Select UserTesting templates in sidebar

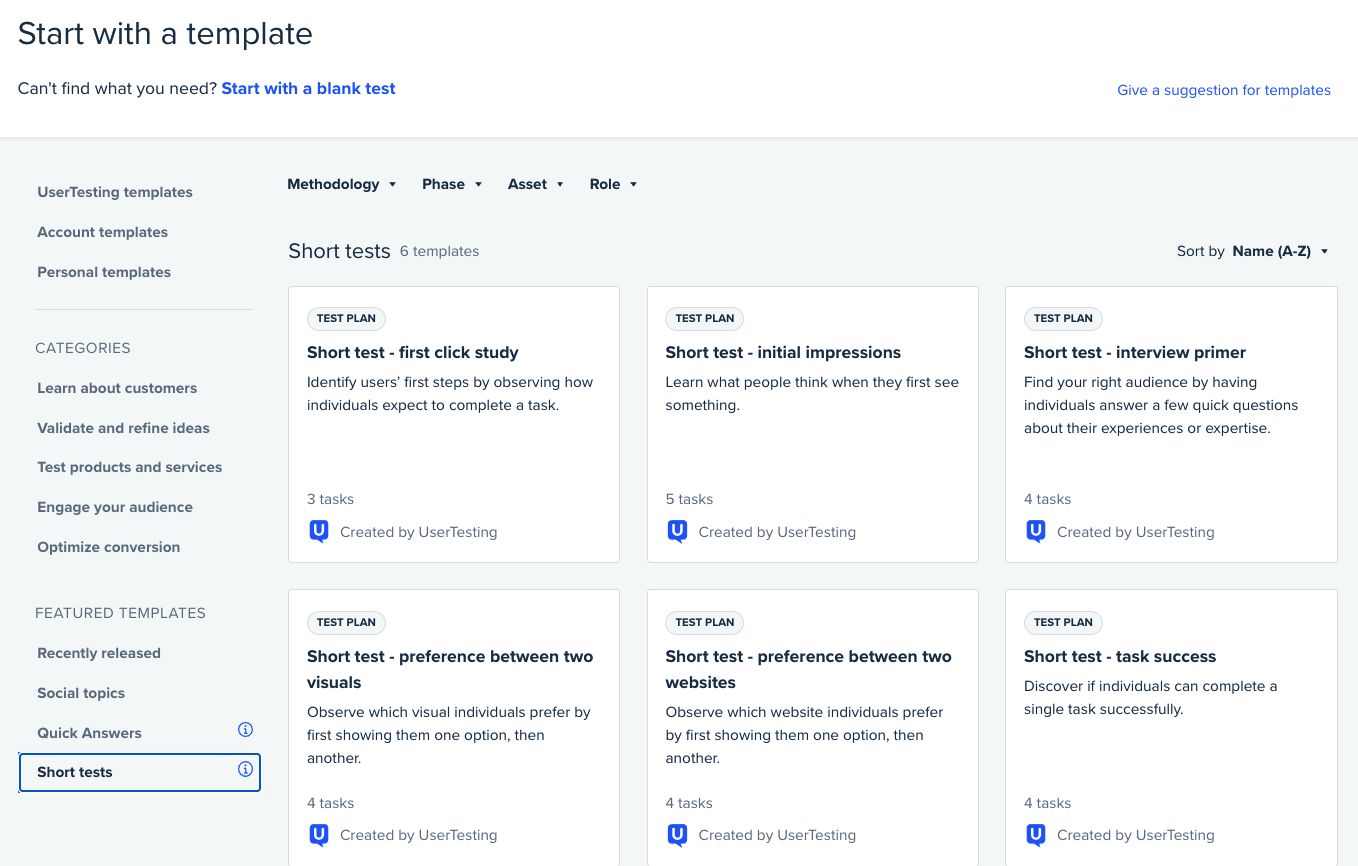point(115,192)
